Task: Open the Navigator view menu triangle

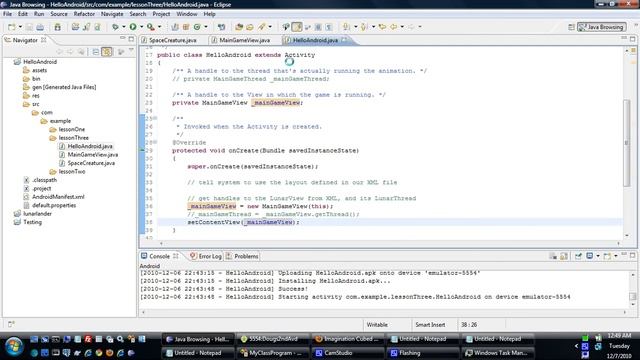Action: 131,51
